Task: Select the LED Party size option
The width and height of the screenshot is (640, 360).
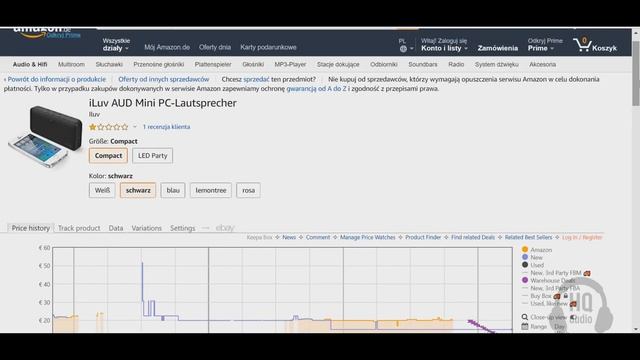Action: point(153,156)
